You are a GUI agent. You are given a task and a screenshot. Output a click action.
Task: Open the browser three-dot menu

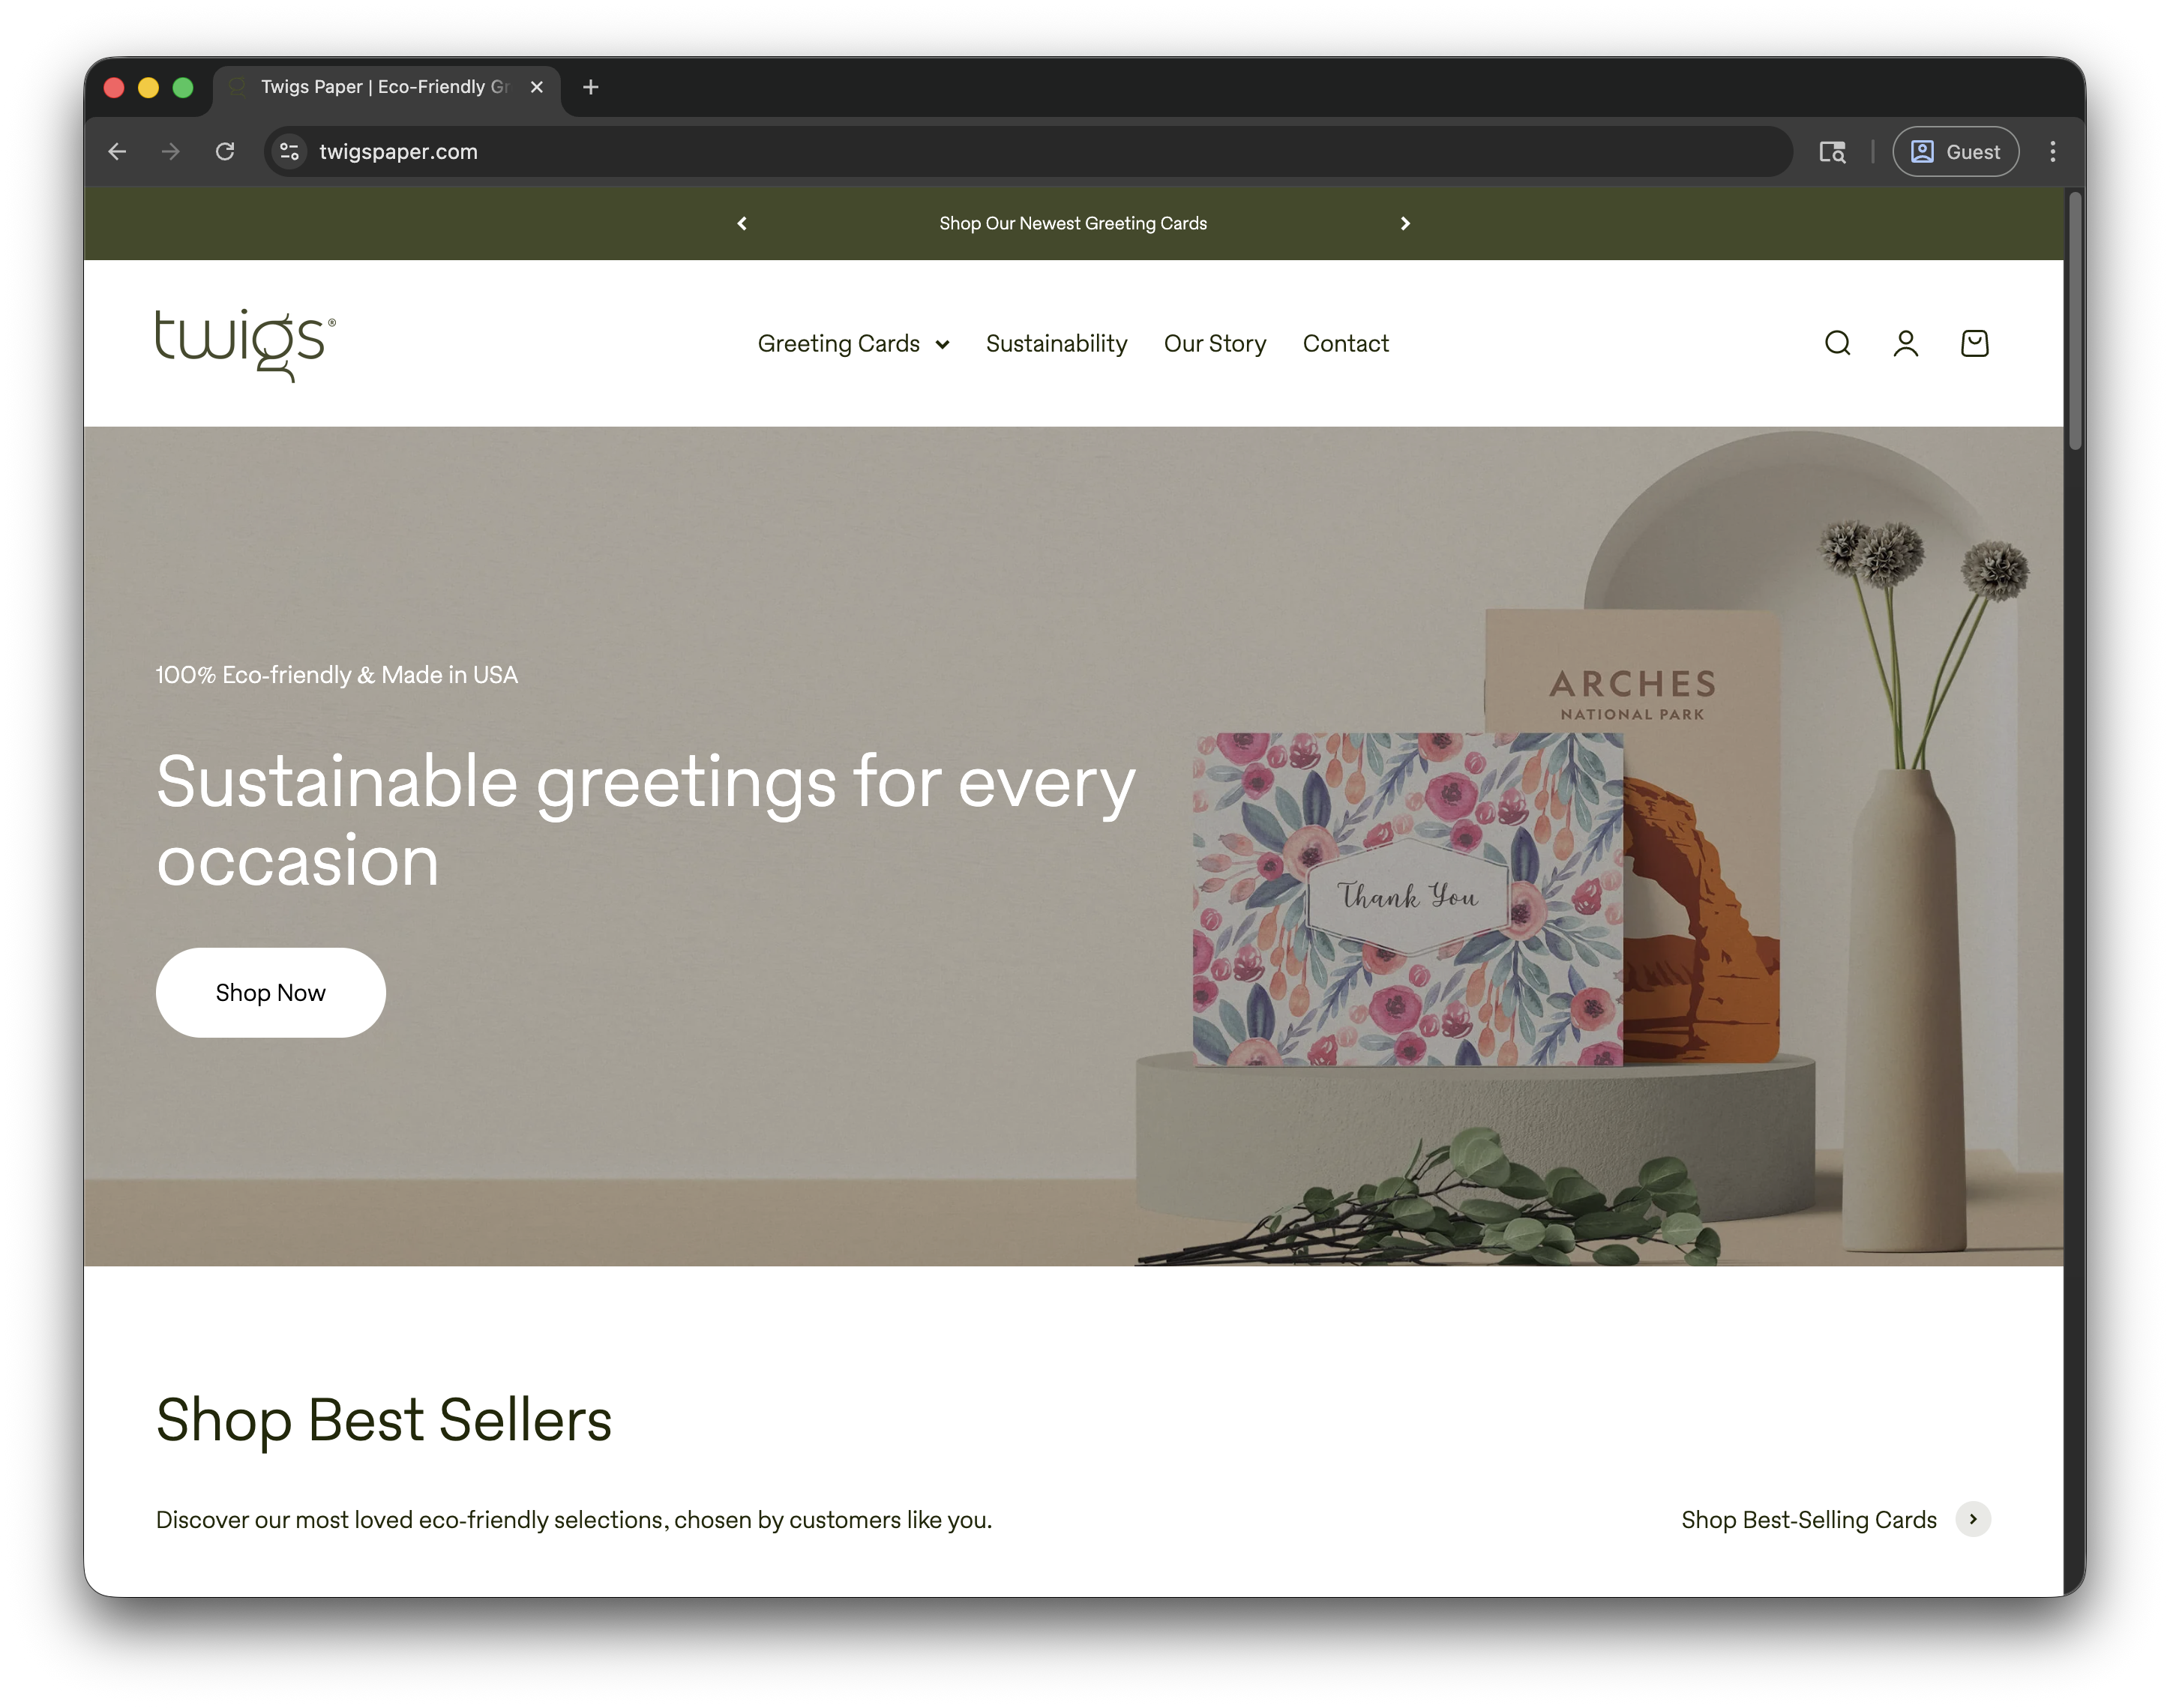click(x=2053, y=151)
